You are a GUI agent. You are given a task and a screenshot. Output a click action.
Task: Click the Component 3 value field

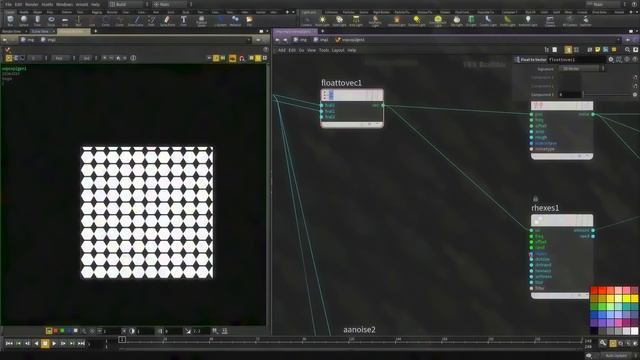coord(570,95)
